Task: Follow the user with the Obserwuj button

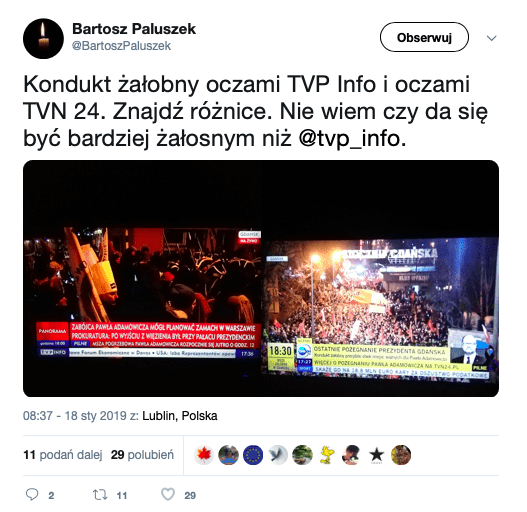Action: click(424, 37)
